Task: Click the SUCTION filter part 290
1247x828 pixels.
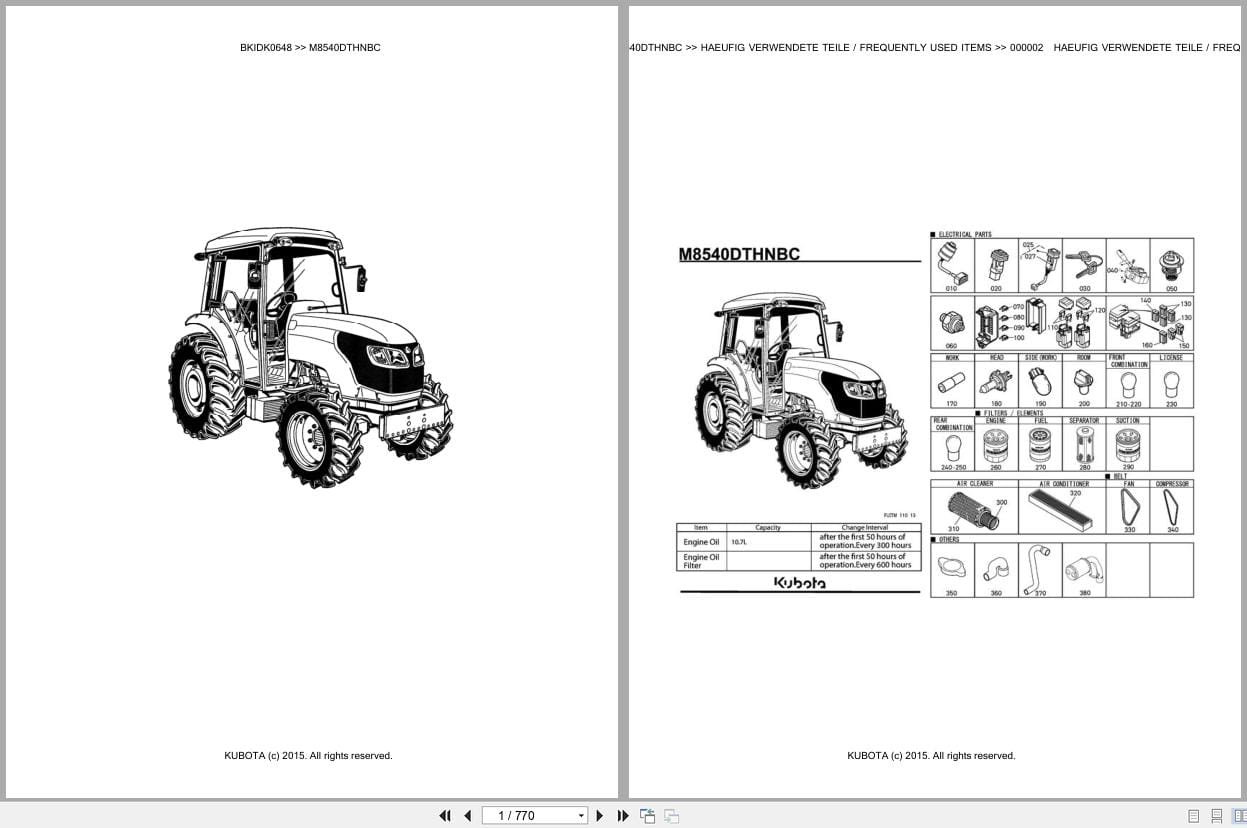Action: coord(1128,444)
